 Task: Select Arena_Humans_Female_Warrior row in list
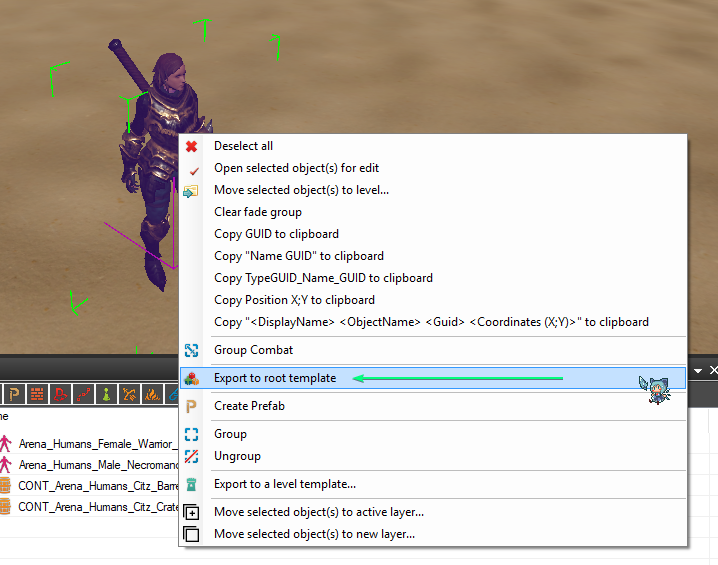click(89, 444)
